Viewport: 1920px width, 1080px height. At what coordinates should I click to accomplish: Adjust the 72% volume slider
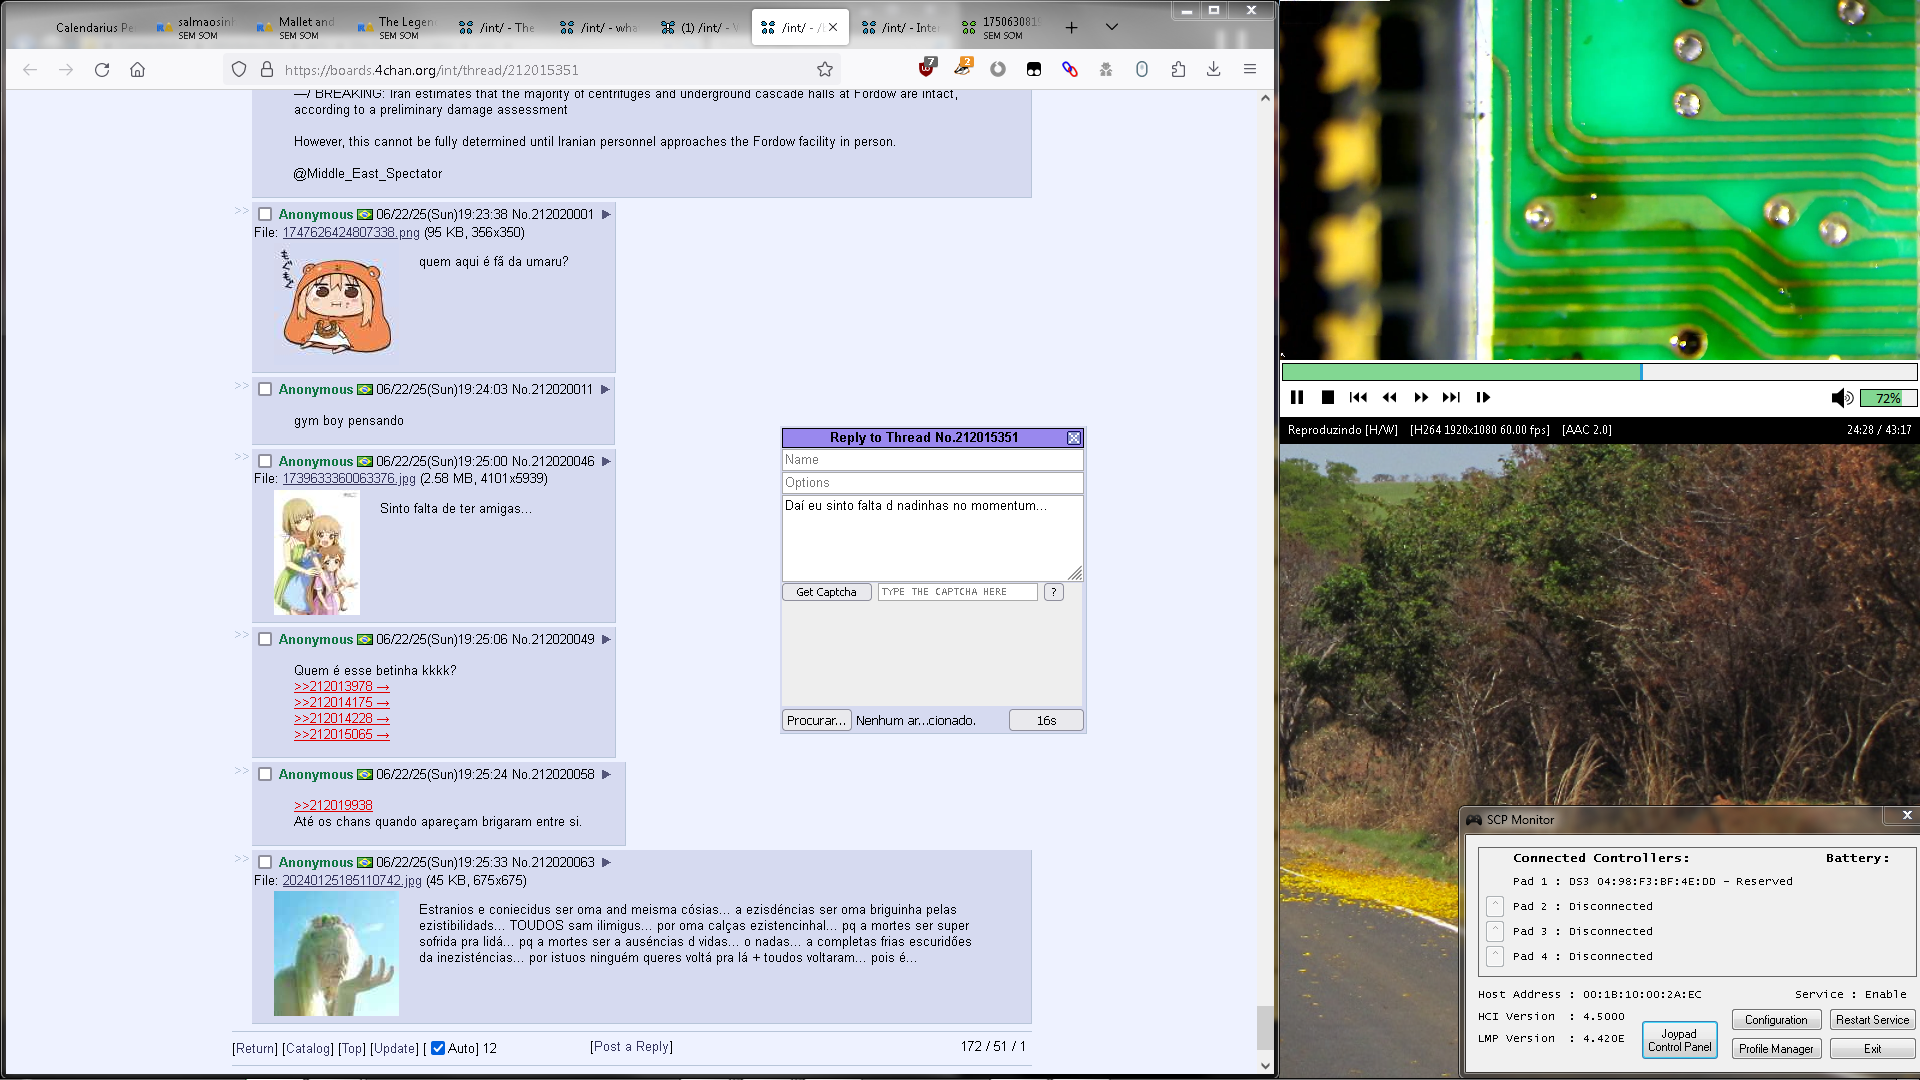coord(1888,398)
